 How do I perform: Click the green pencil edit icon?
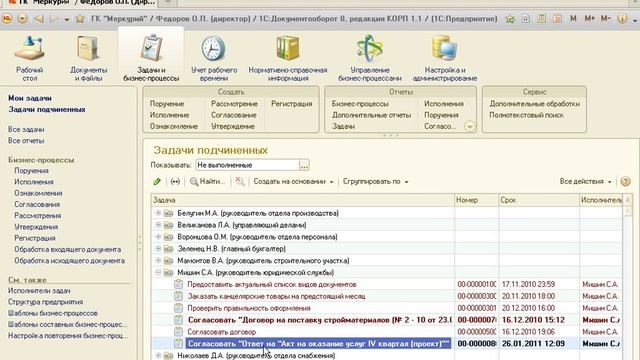pyautogui.click(x=157, y=182)
